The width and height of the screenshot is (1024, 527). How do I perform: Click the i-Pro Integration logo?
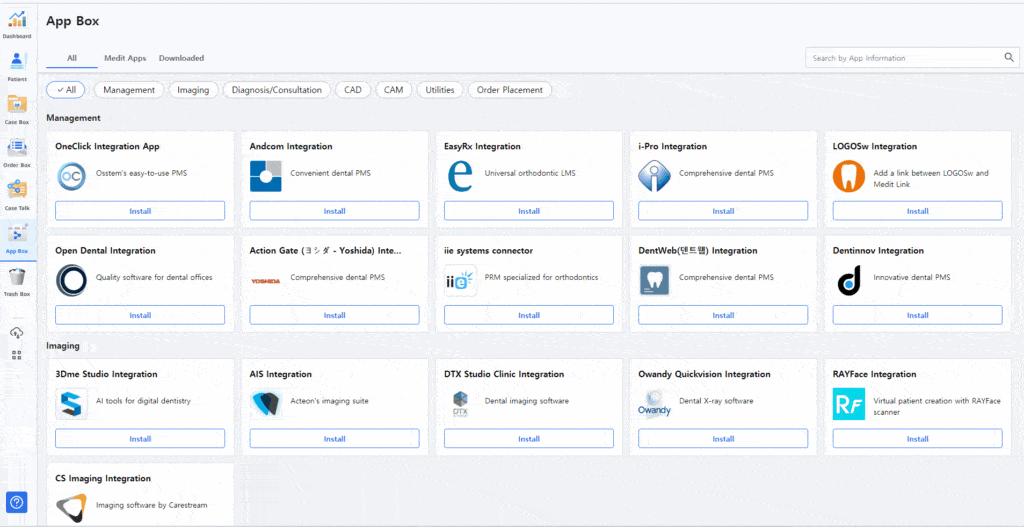pos(654,176)
